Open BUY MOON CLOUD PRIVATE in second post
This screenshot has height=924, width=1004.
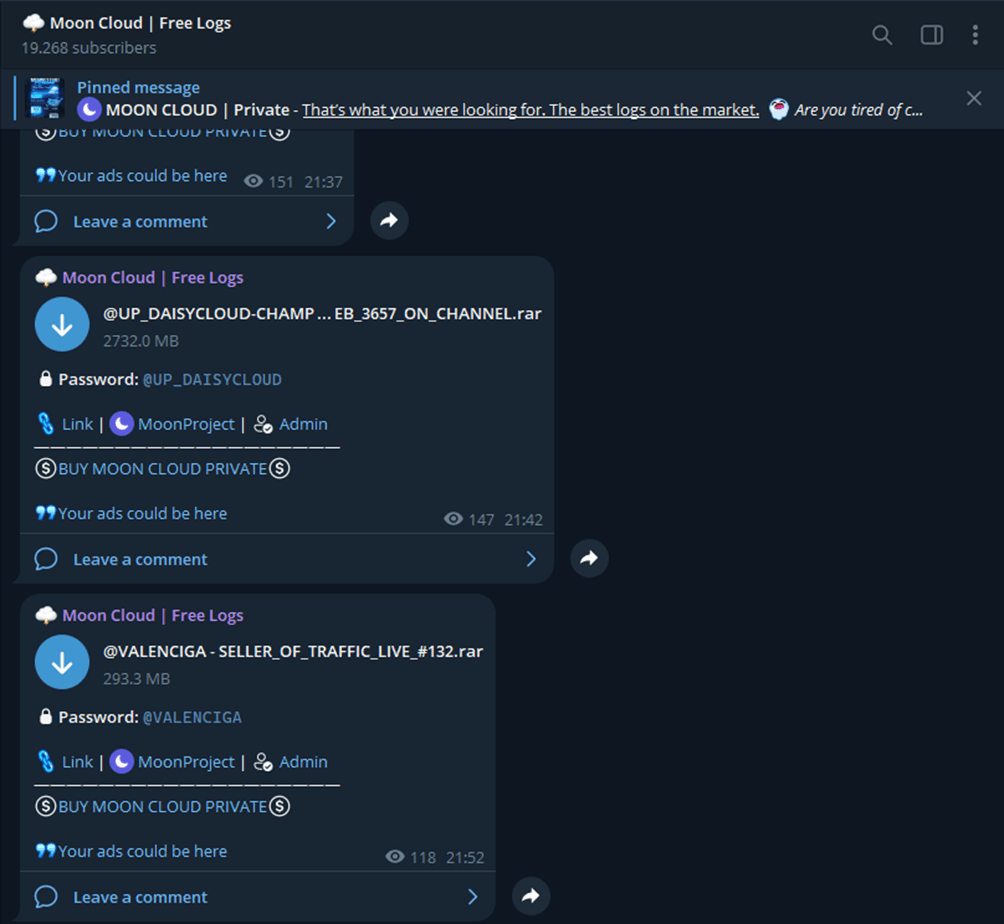(x=163, y=469)
